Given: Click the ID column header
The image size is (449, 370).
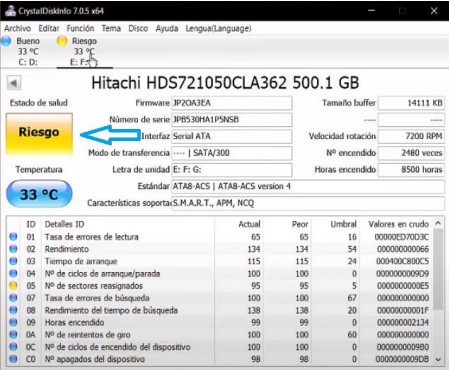Looking at the screenshot, I should 31,224.
